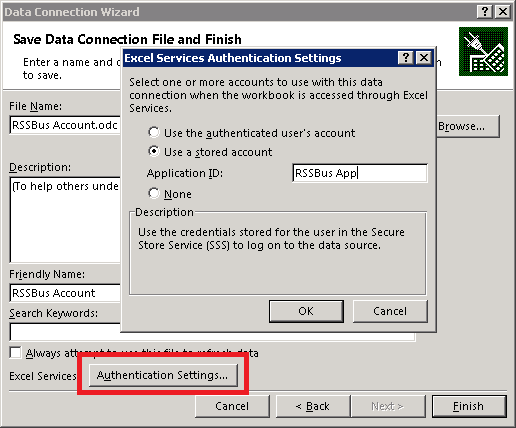Image resolution: width=516 pixels, height=428 pixels.
Task: Click OK in Authentication Settings dialog
Action: [x=306, y=311]
